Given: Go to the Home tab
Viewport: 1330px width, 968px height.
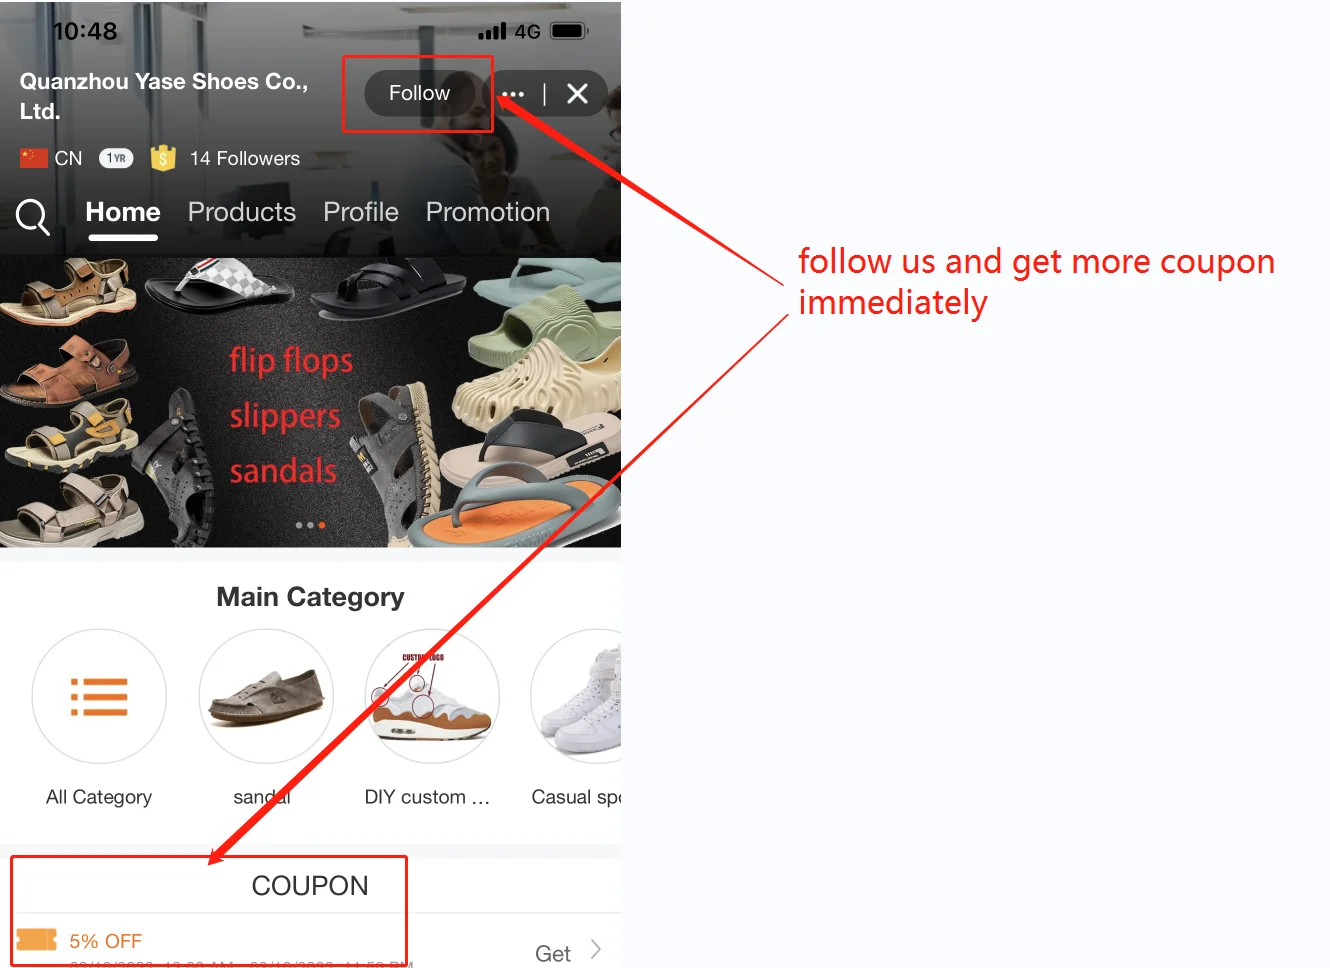Looking at the screenshot, I should (x=123, y=212).
